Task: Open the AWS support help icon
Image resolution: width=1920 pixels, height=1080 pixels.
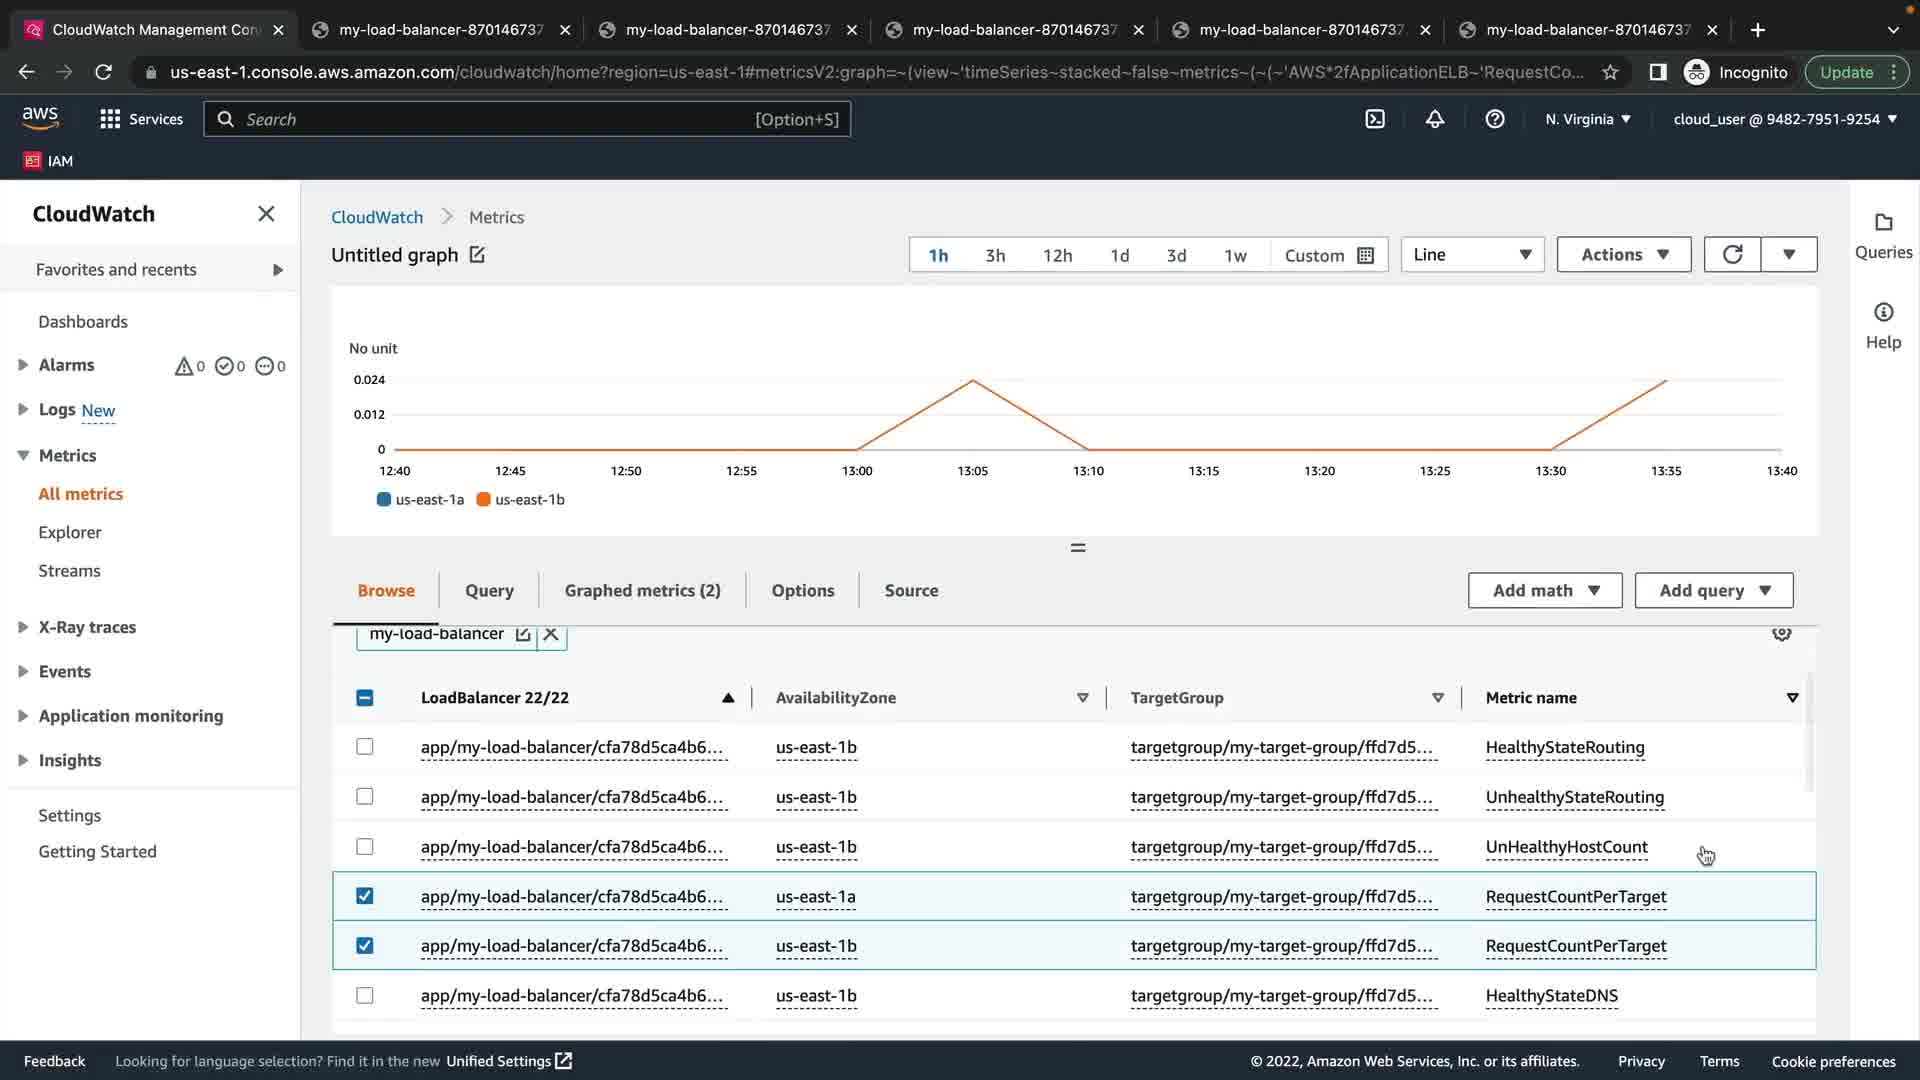Action: point(1495,119)
